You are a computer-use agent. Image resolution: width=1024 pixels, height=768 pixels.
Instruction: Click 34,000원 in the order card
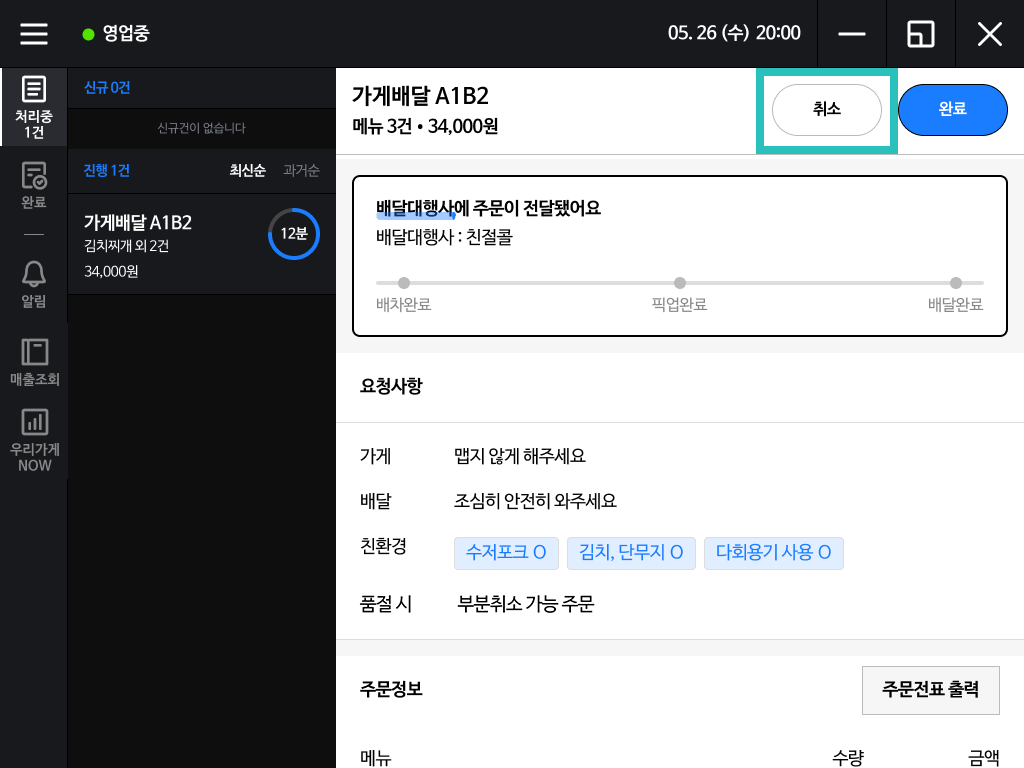(111, 272)
